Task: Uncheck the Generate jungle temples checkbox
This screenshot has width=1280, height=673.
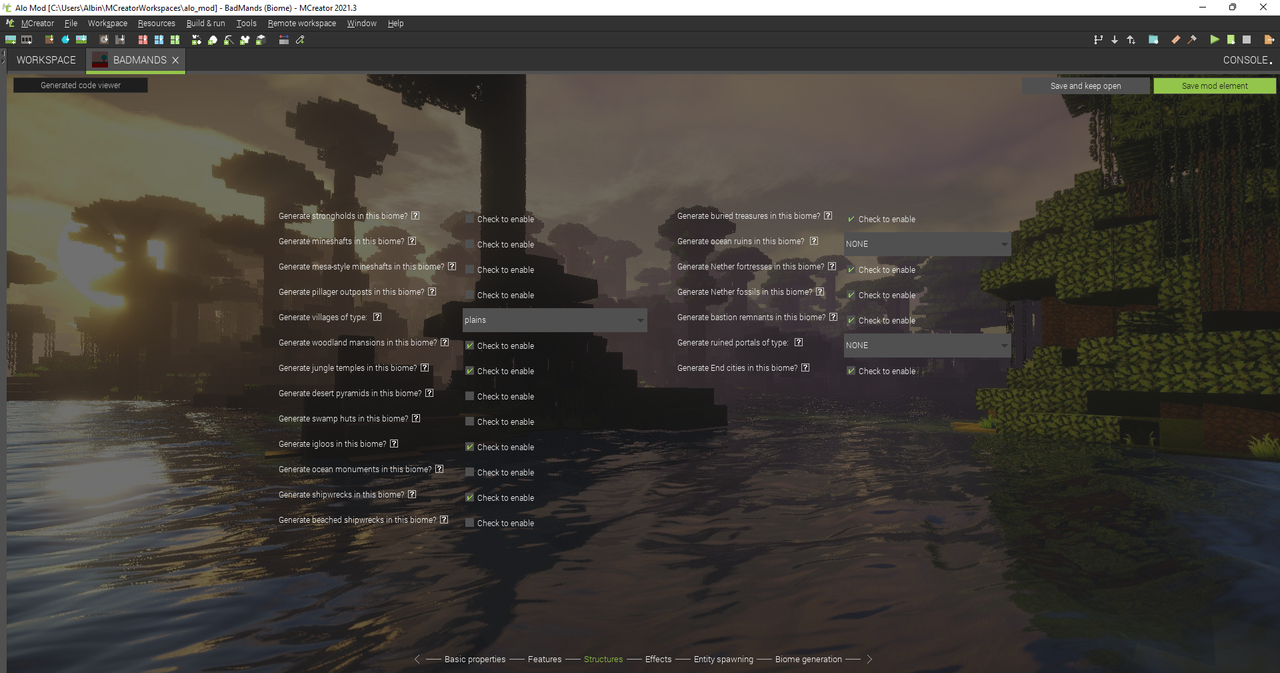Action: 469,370
